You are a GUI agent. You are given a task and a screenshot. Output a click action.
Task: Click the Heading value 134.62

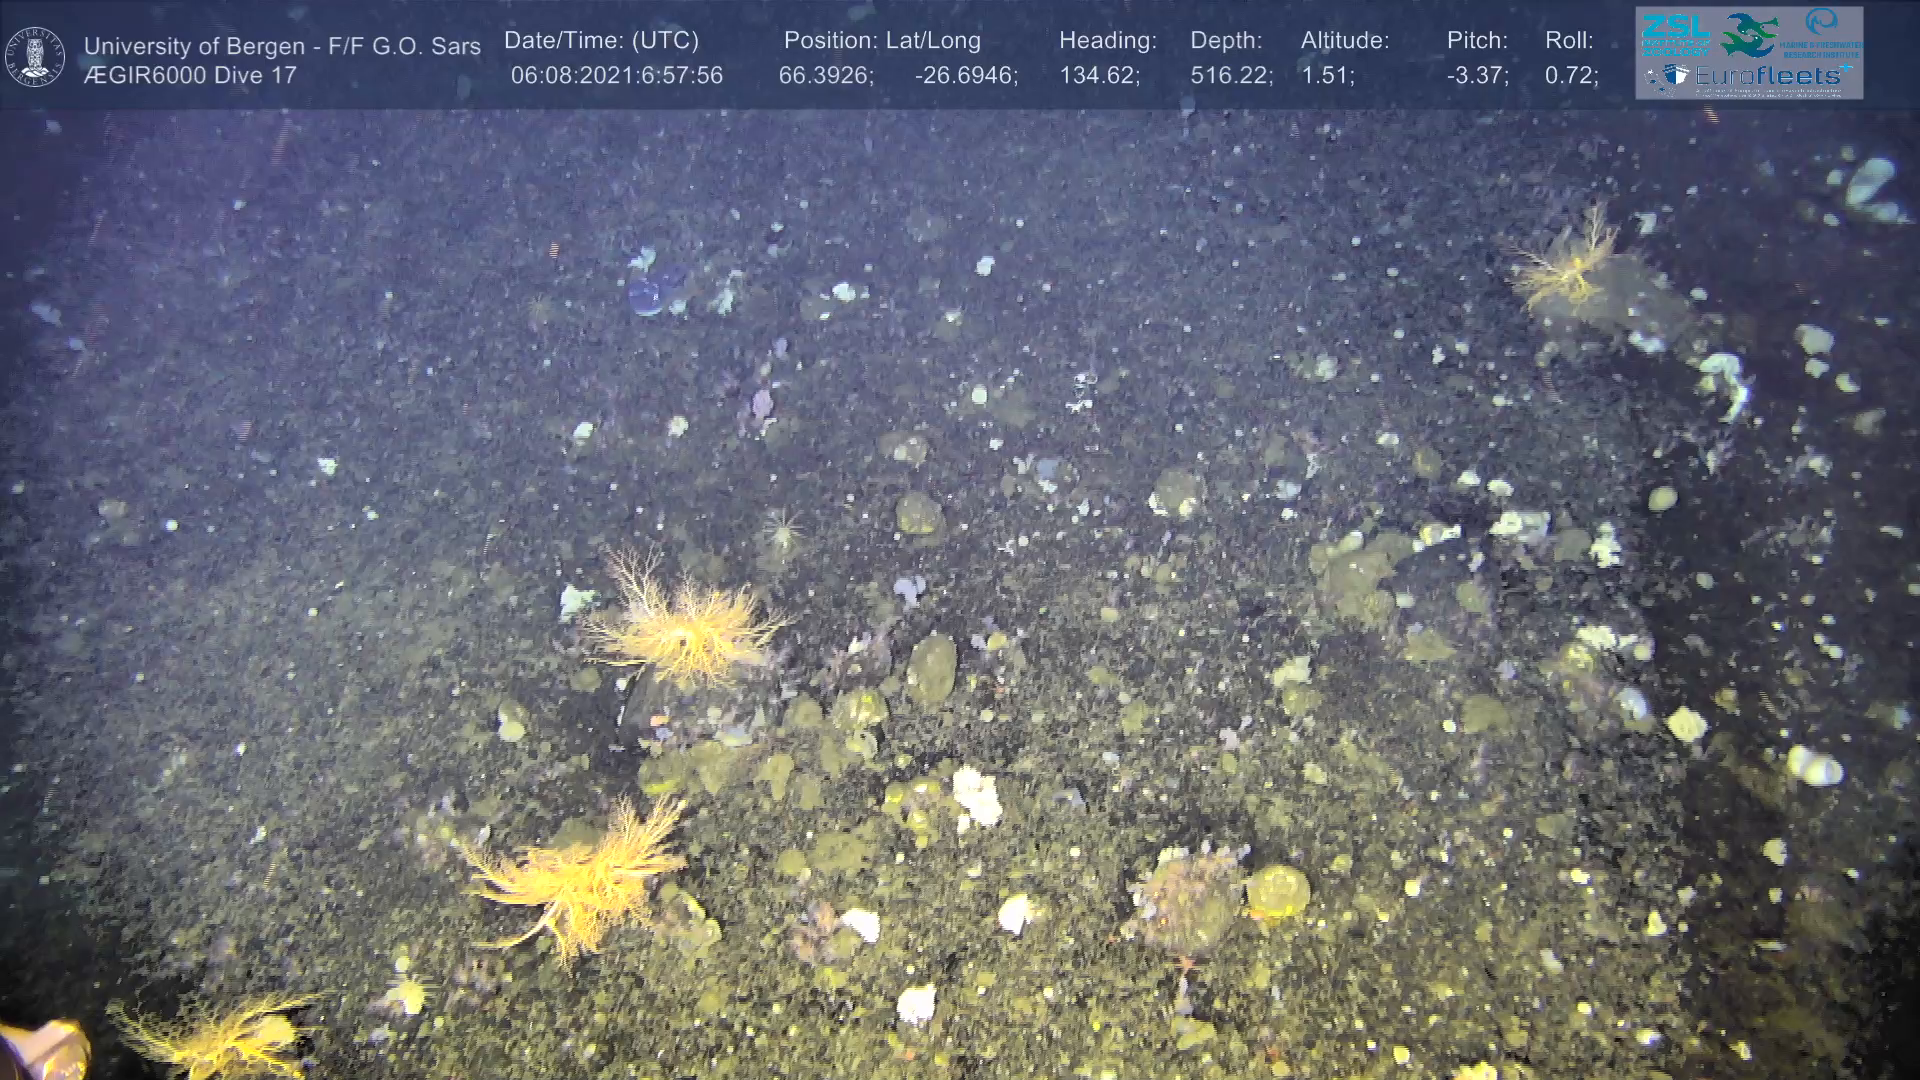(x=1099, y=76)
